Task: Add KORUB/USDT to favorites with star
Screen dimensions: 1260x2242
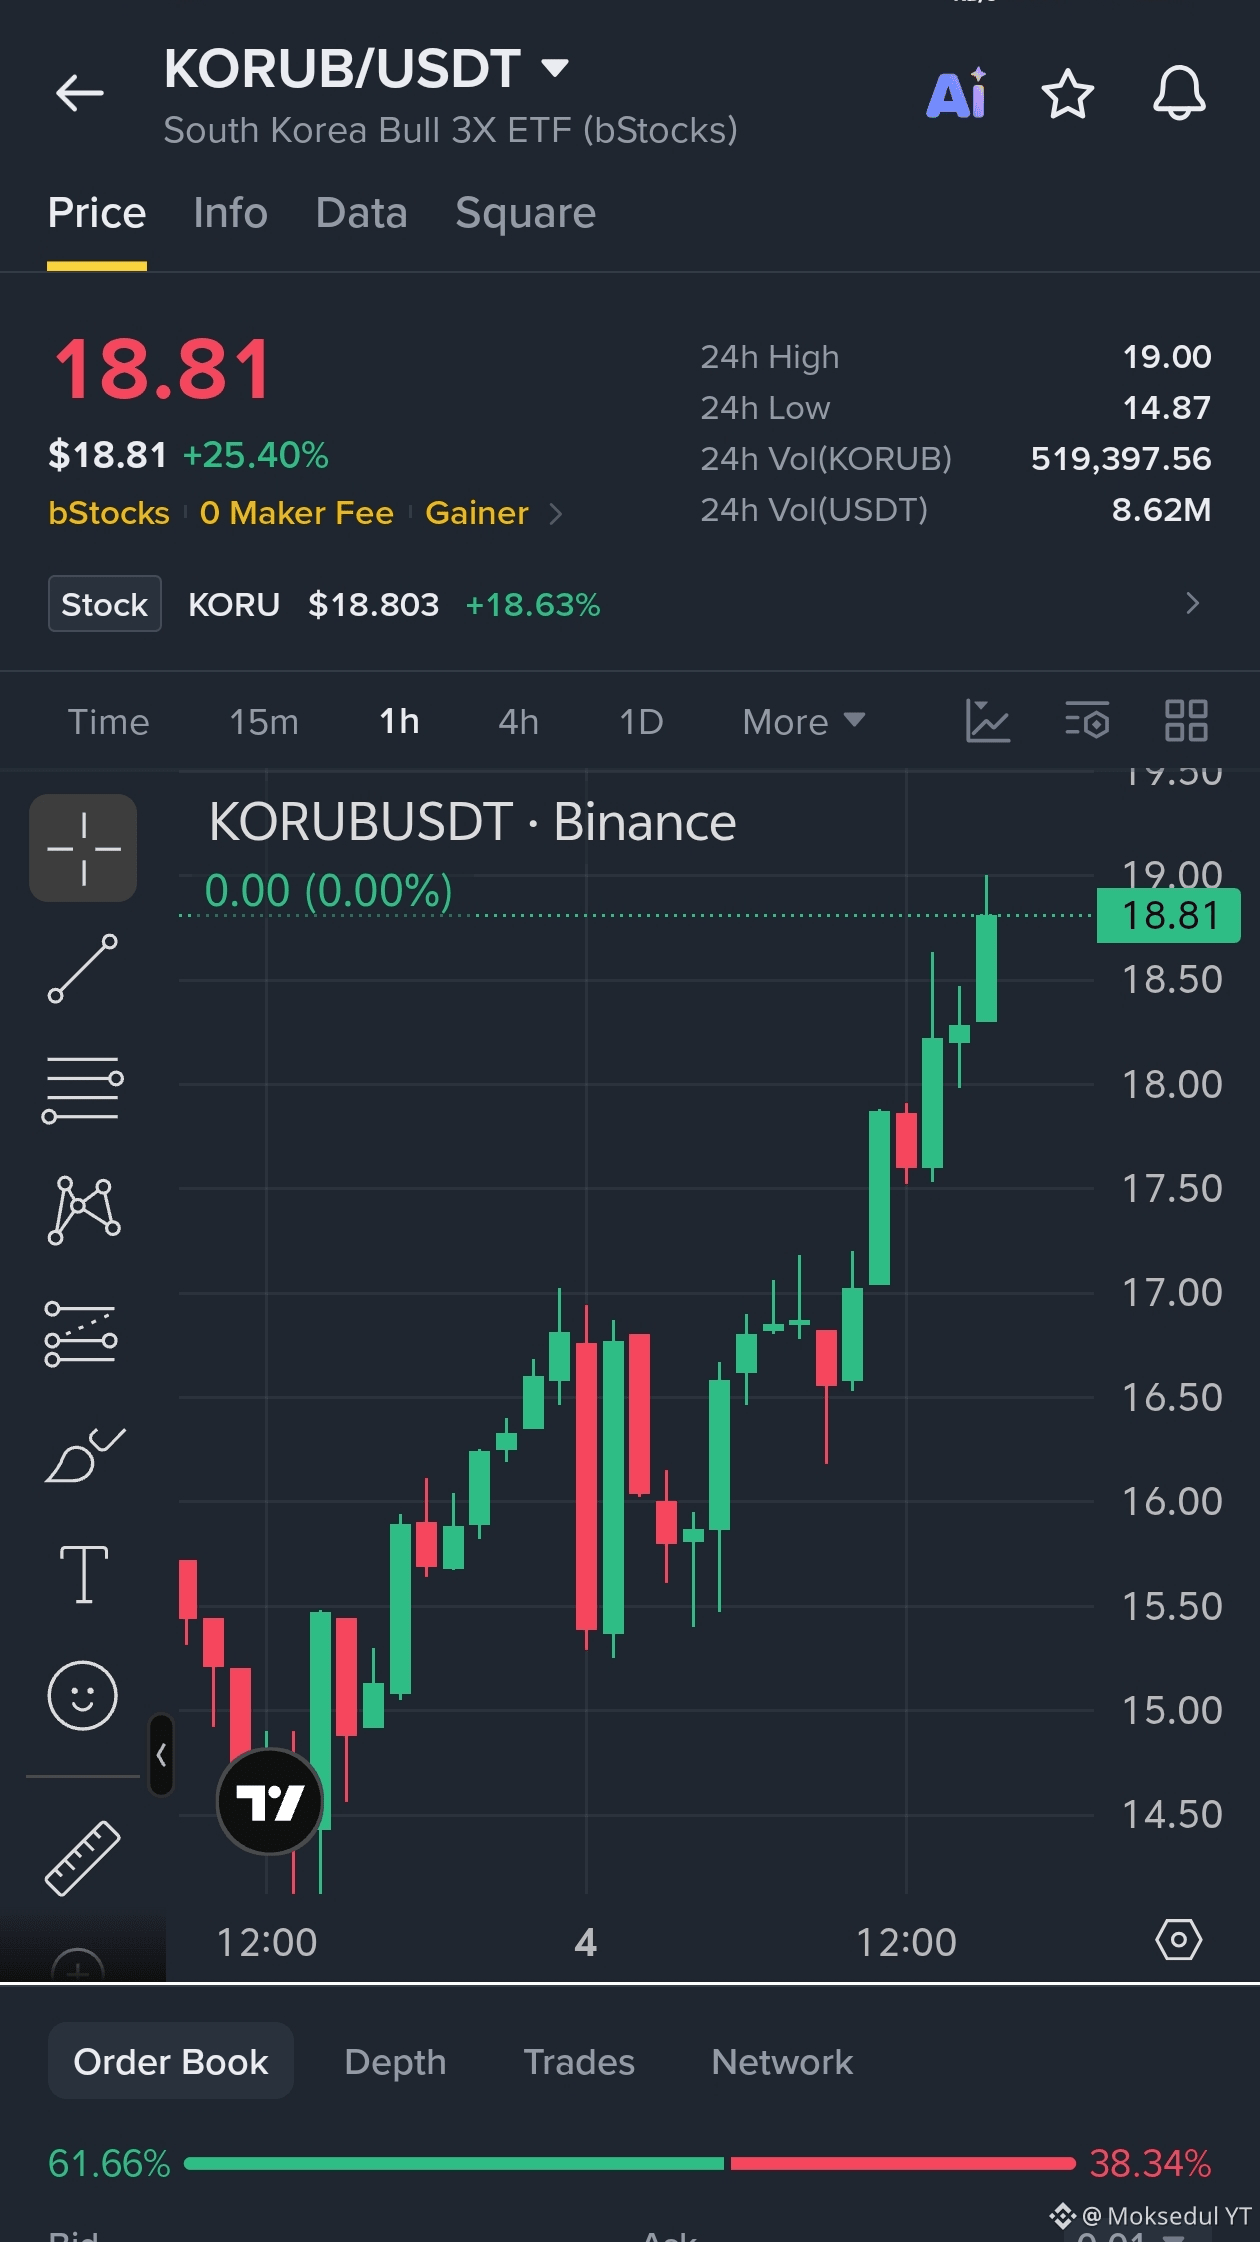Action: click(1068, 94)
